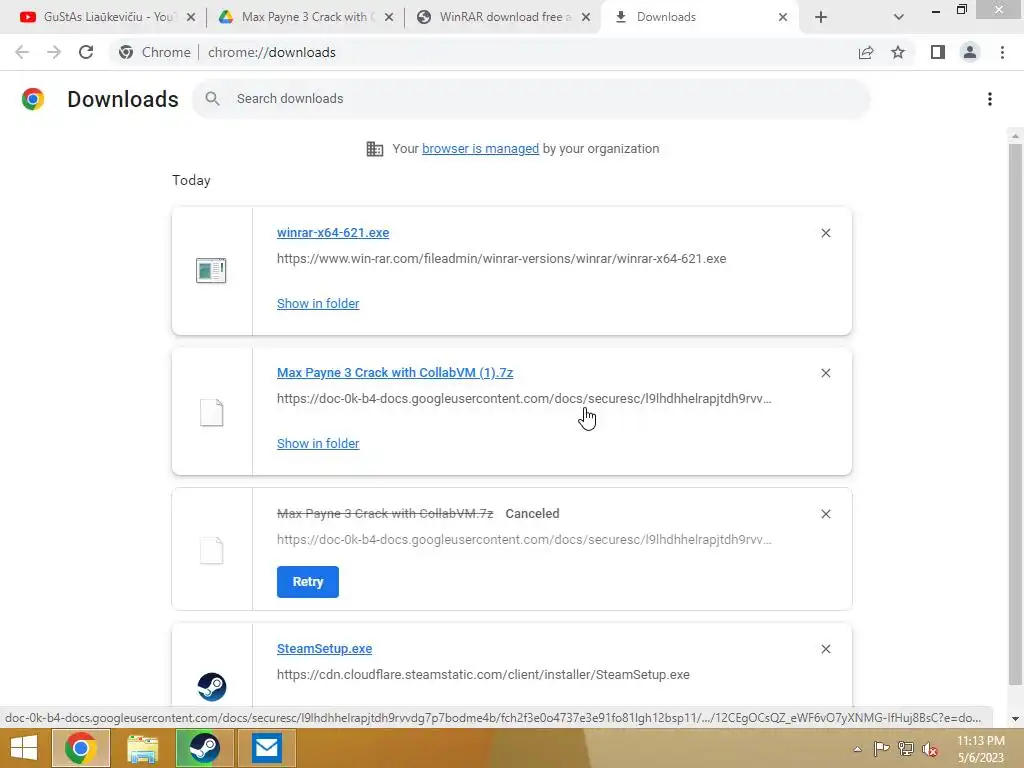
Task: Click the taskbar clock showing 11:13 PM
Action: (981, 749)
